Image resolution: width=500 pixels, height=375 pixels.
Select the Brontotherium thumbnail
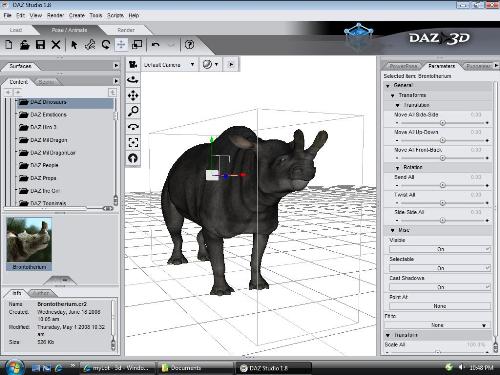[x=29, y=243]
